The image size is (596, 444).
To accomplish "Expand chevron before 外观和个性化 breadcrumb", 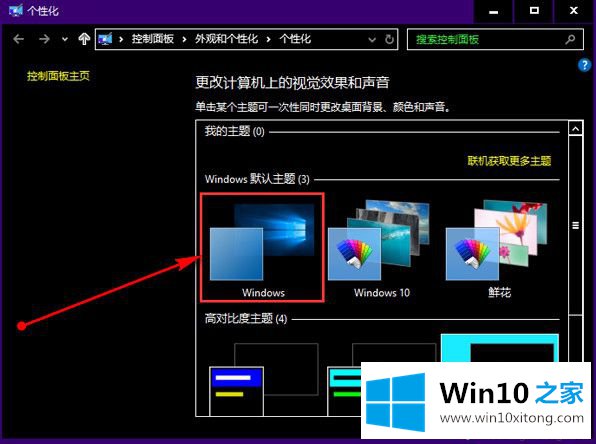I will 184,39.
